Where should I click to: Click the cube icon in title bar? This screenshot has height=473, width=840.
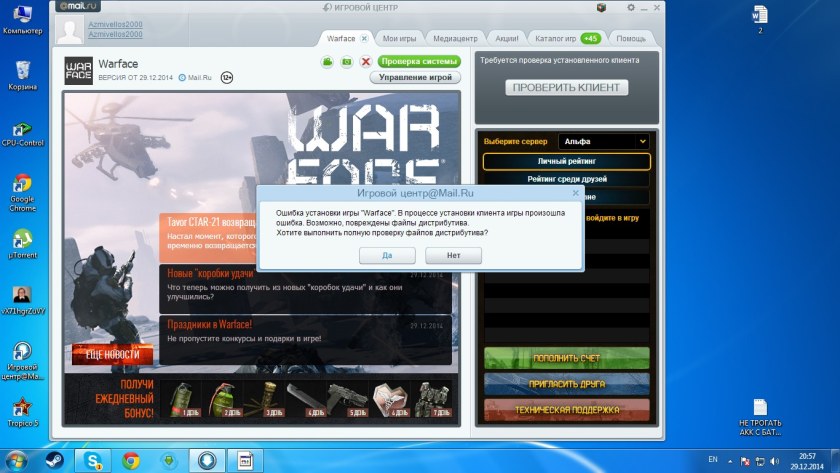pos(601,7)
